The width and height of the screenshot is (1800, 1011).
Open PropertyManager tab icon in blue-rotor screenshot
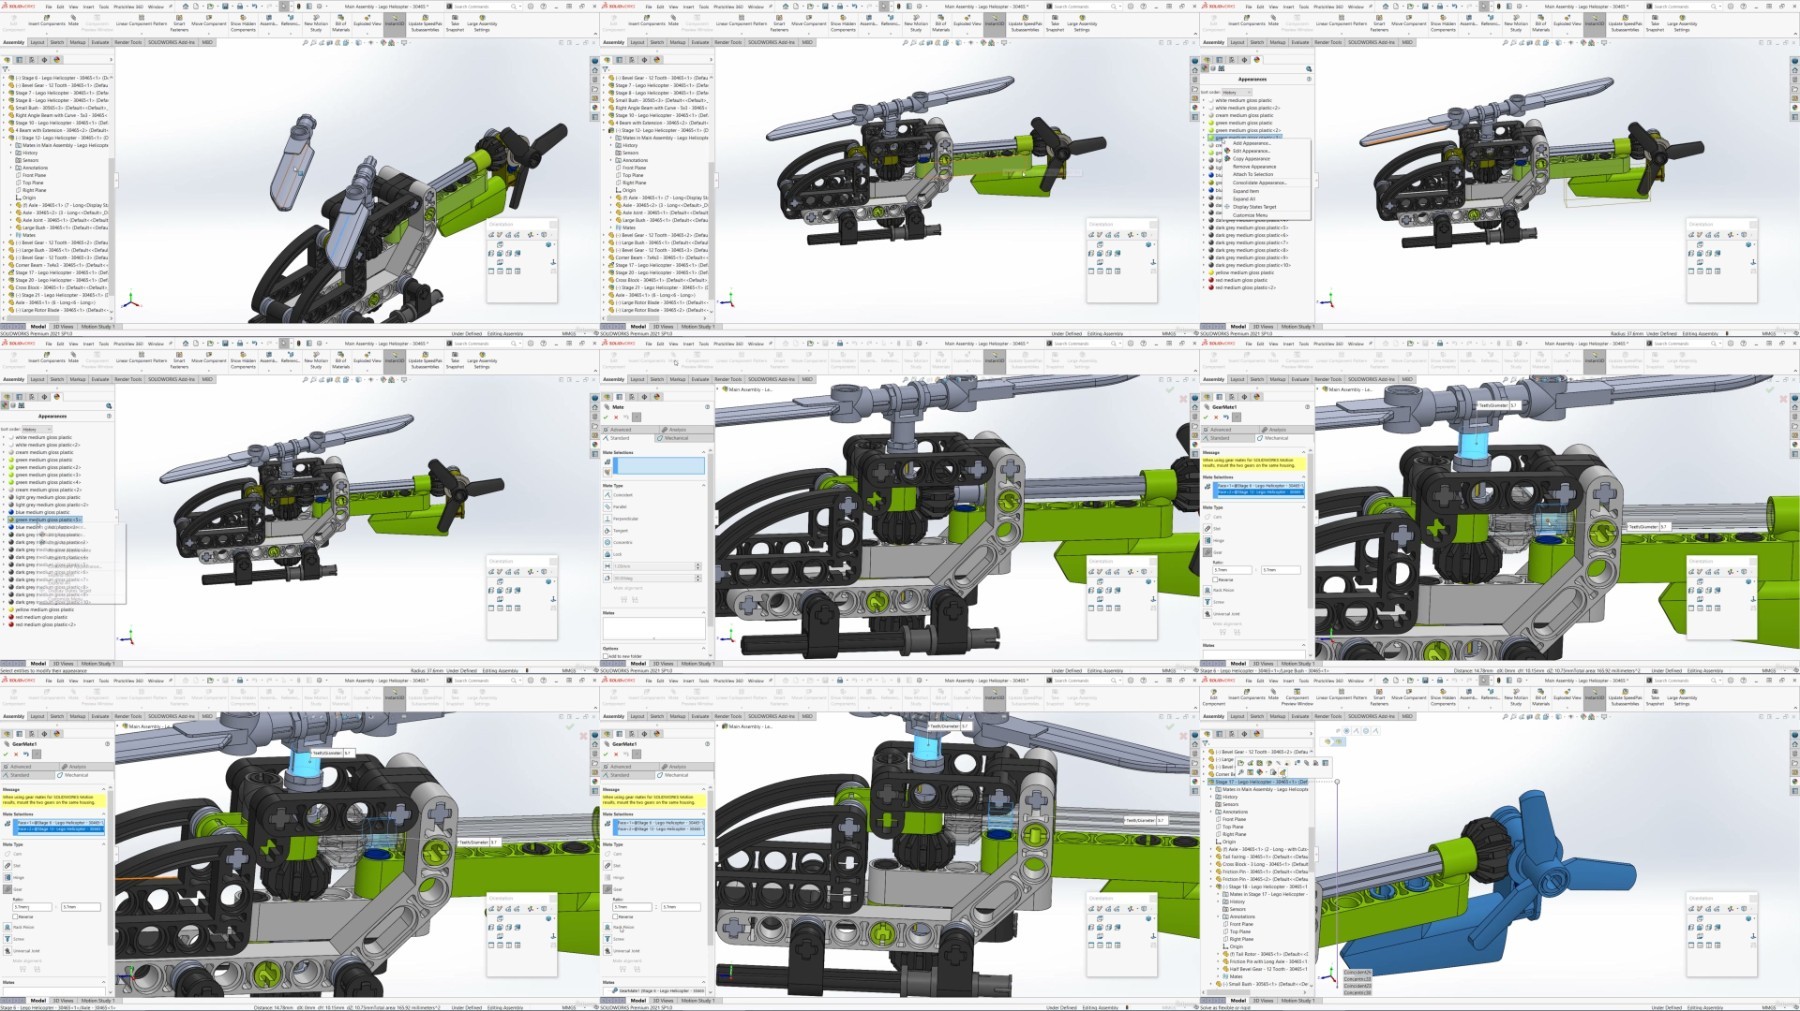(x=1221, y=733)
